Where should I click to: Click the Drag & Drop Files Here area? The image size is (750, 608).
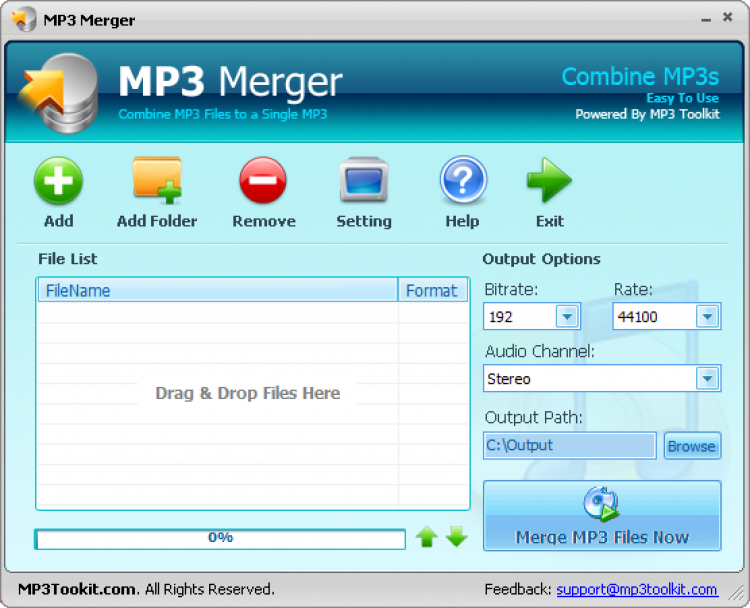[x=248, y=393]
